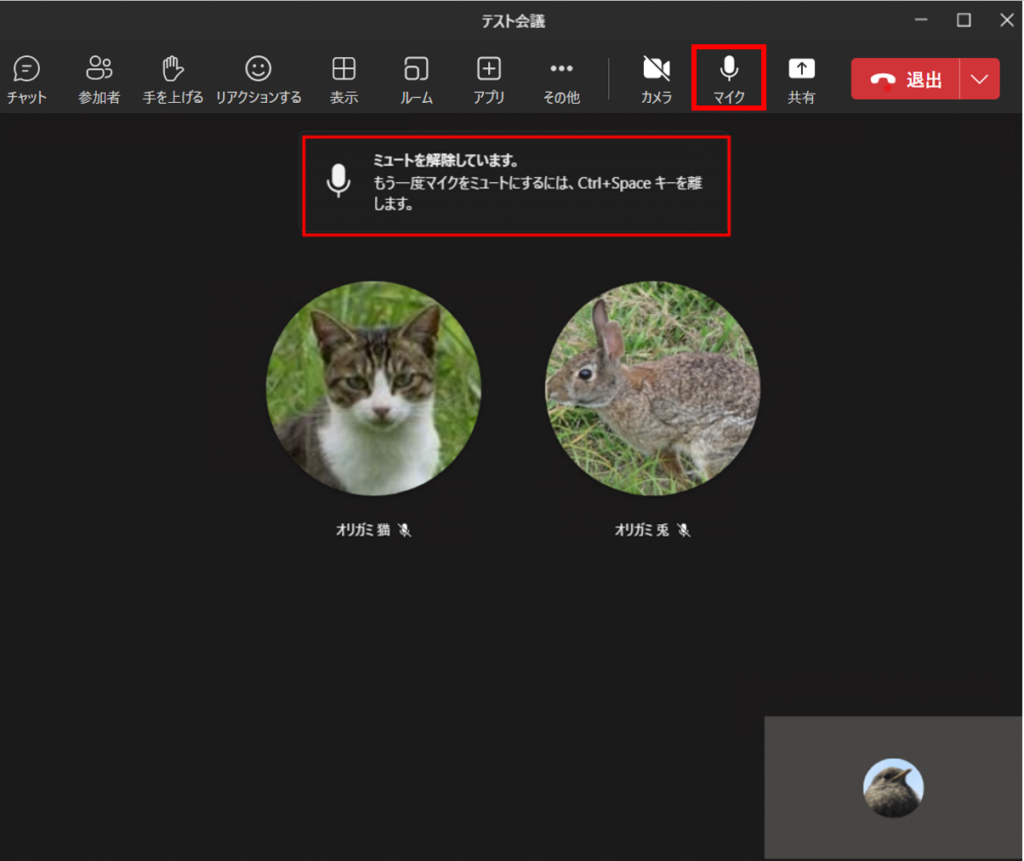
Task: Open リアクションする reactions smiley
Action: pos(258,79)
